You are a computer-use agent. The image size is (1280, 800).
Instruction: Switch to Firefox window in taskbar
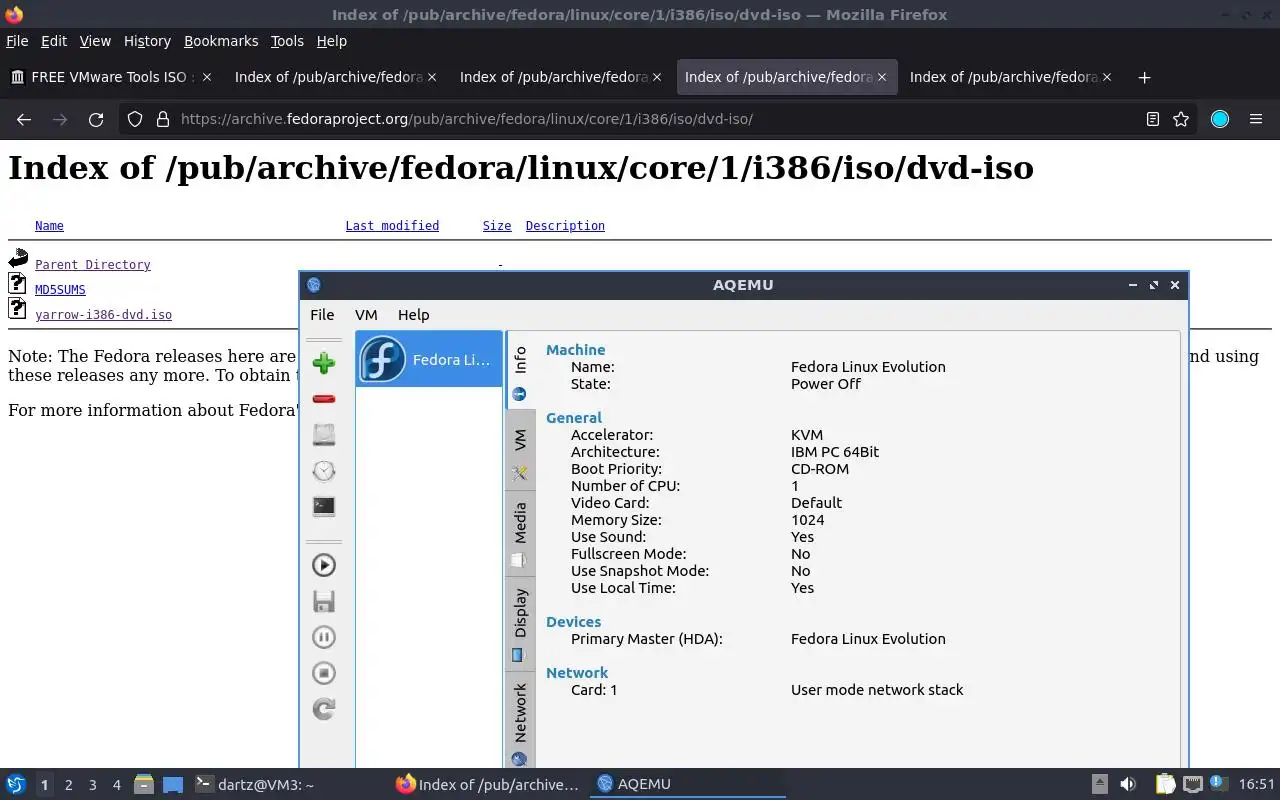pos(488,784)
